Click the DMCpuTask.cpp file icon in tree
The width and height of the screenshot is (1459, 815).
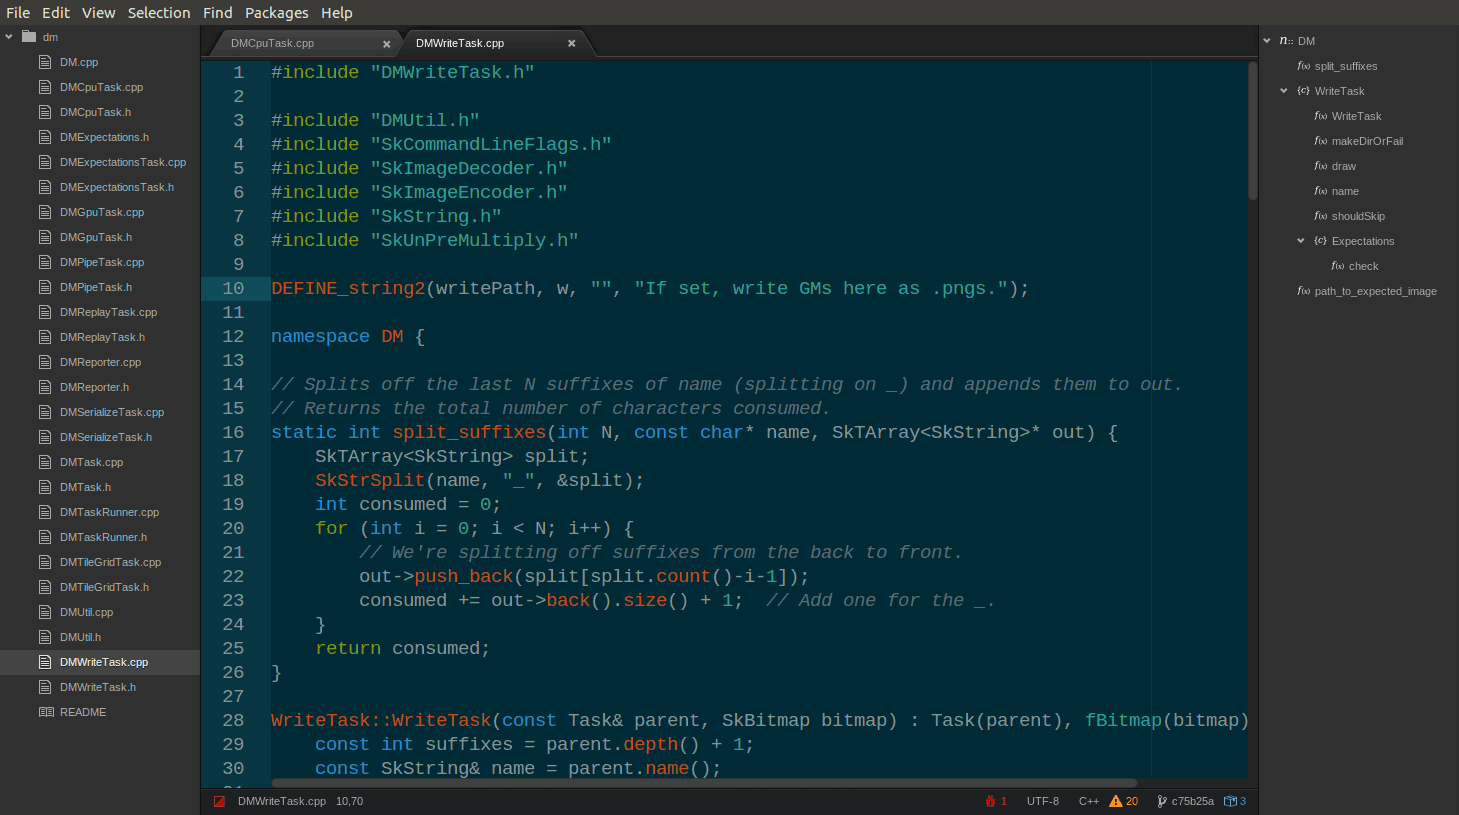point(45,87)
